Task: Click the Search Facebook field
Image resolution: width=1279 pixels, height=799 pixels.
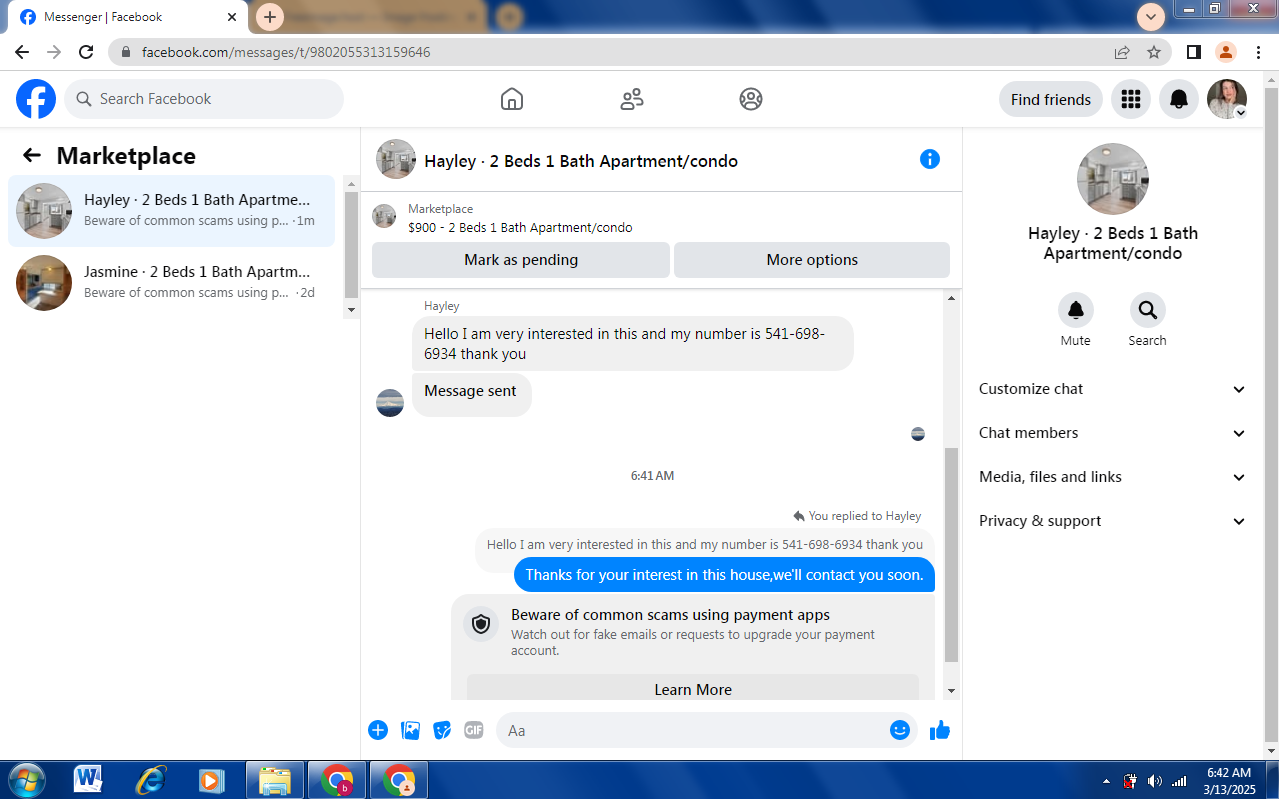Action: [204, 99]
